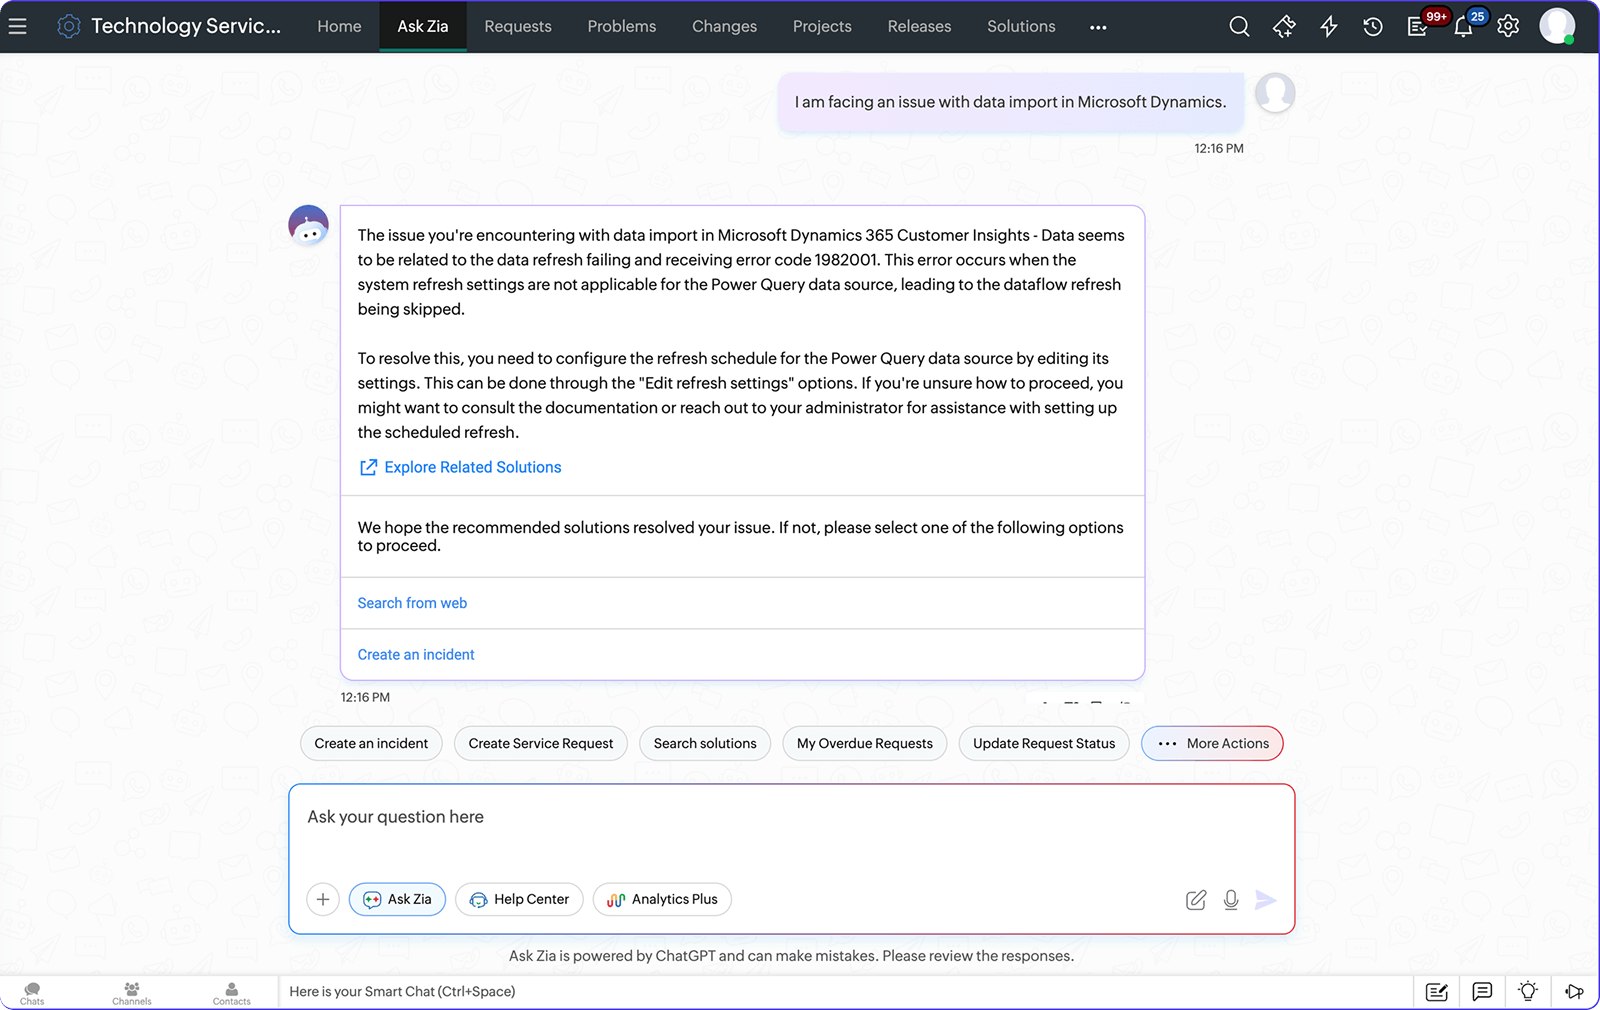
Task: Open pending approvals icon with 99+ badge
Action: coord(1417,27)
